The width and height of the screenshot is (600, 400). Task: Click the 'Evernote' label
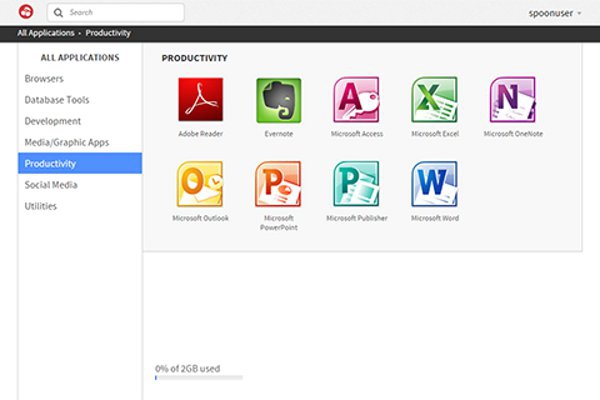(279, 134)
